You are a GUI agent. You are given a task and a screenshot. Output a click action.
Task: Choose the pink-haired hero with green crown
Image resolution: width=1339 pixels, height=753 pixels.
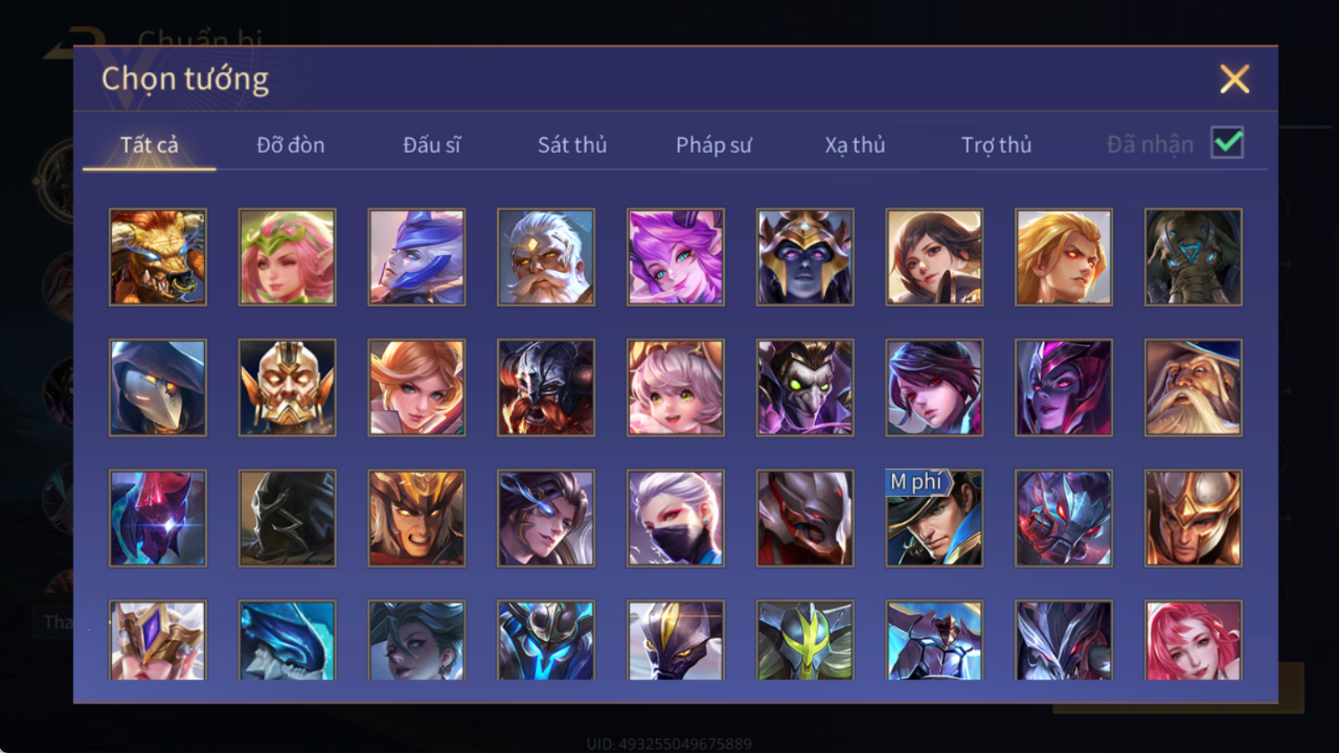(287, 257)
